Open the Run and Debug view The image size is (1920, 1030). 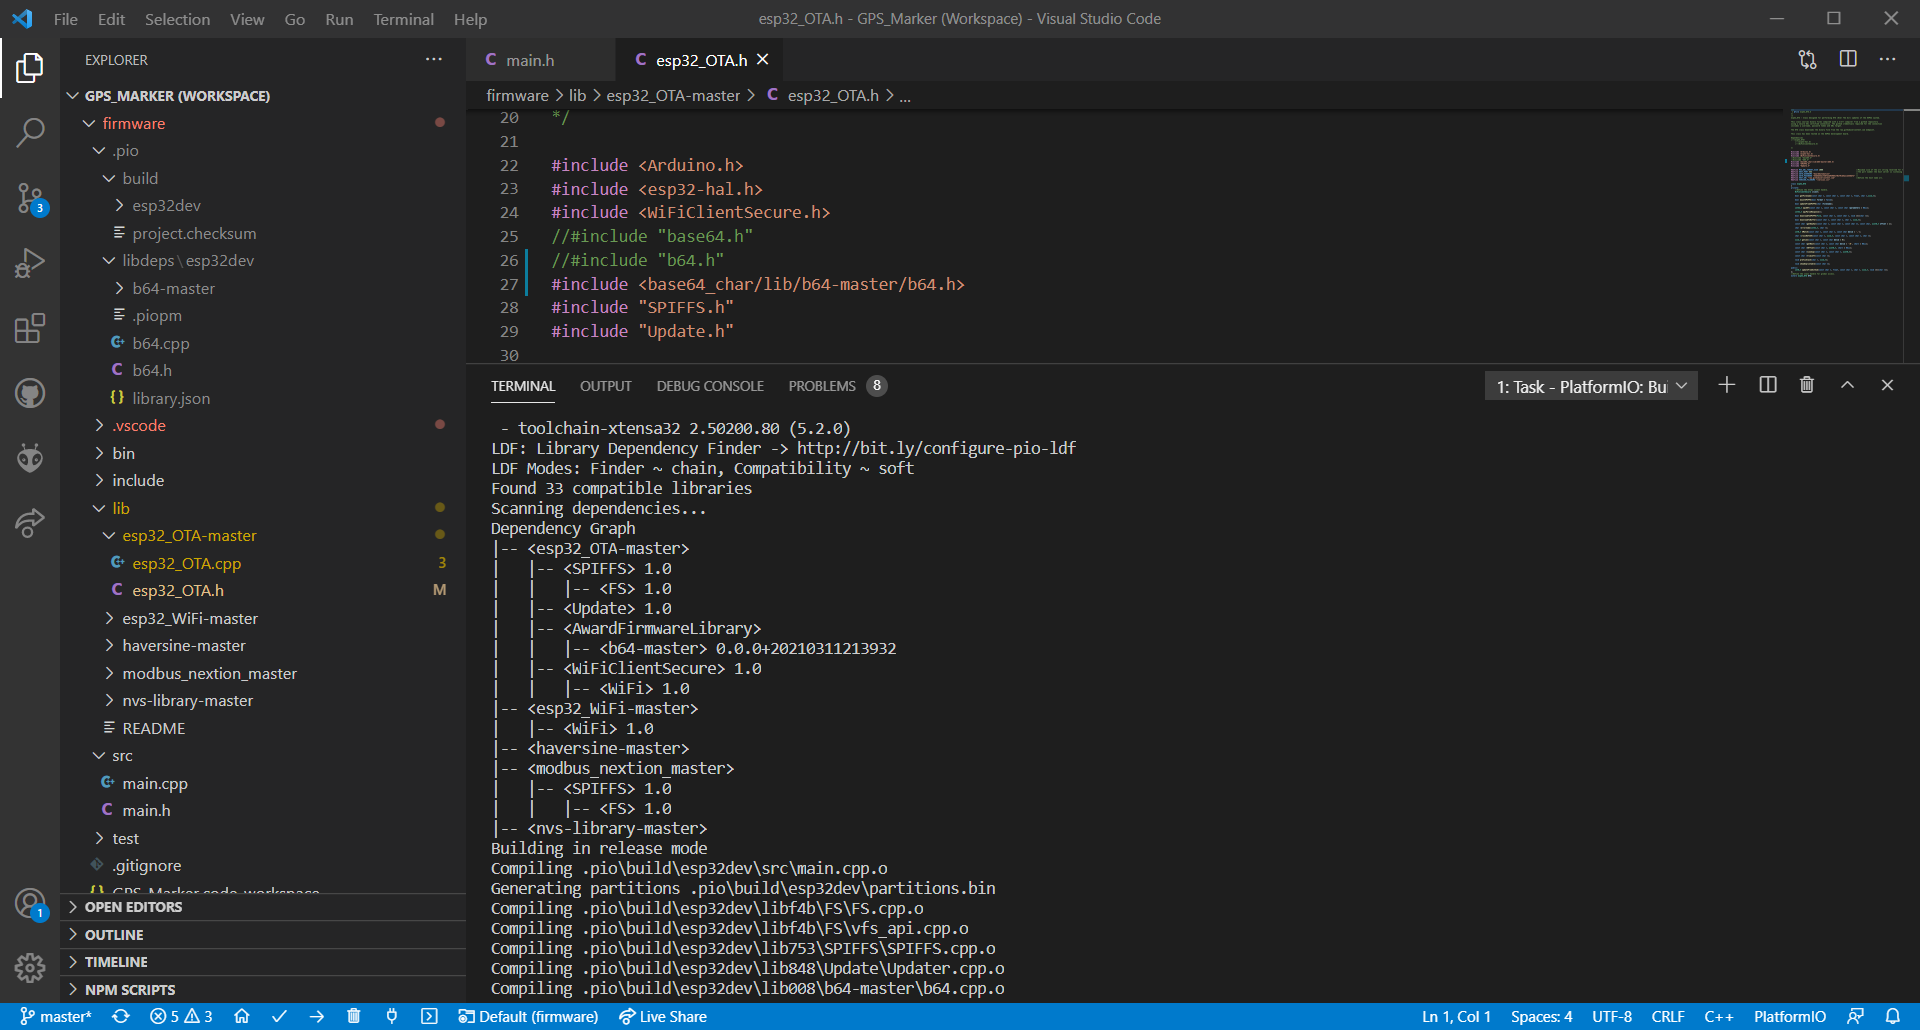31,262
